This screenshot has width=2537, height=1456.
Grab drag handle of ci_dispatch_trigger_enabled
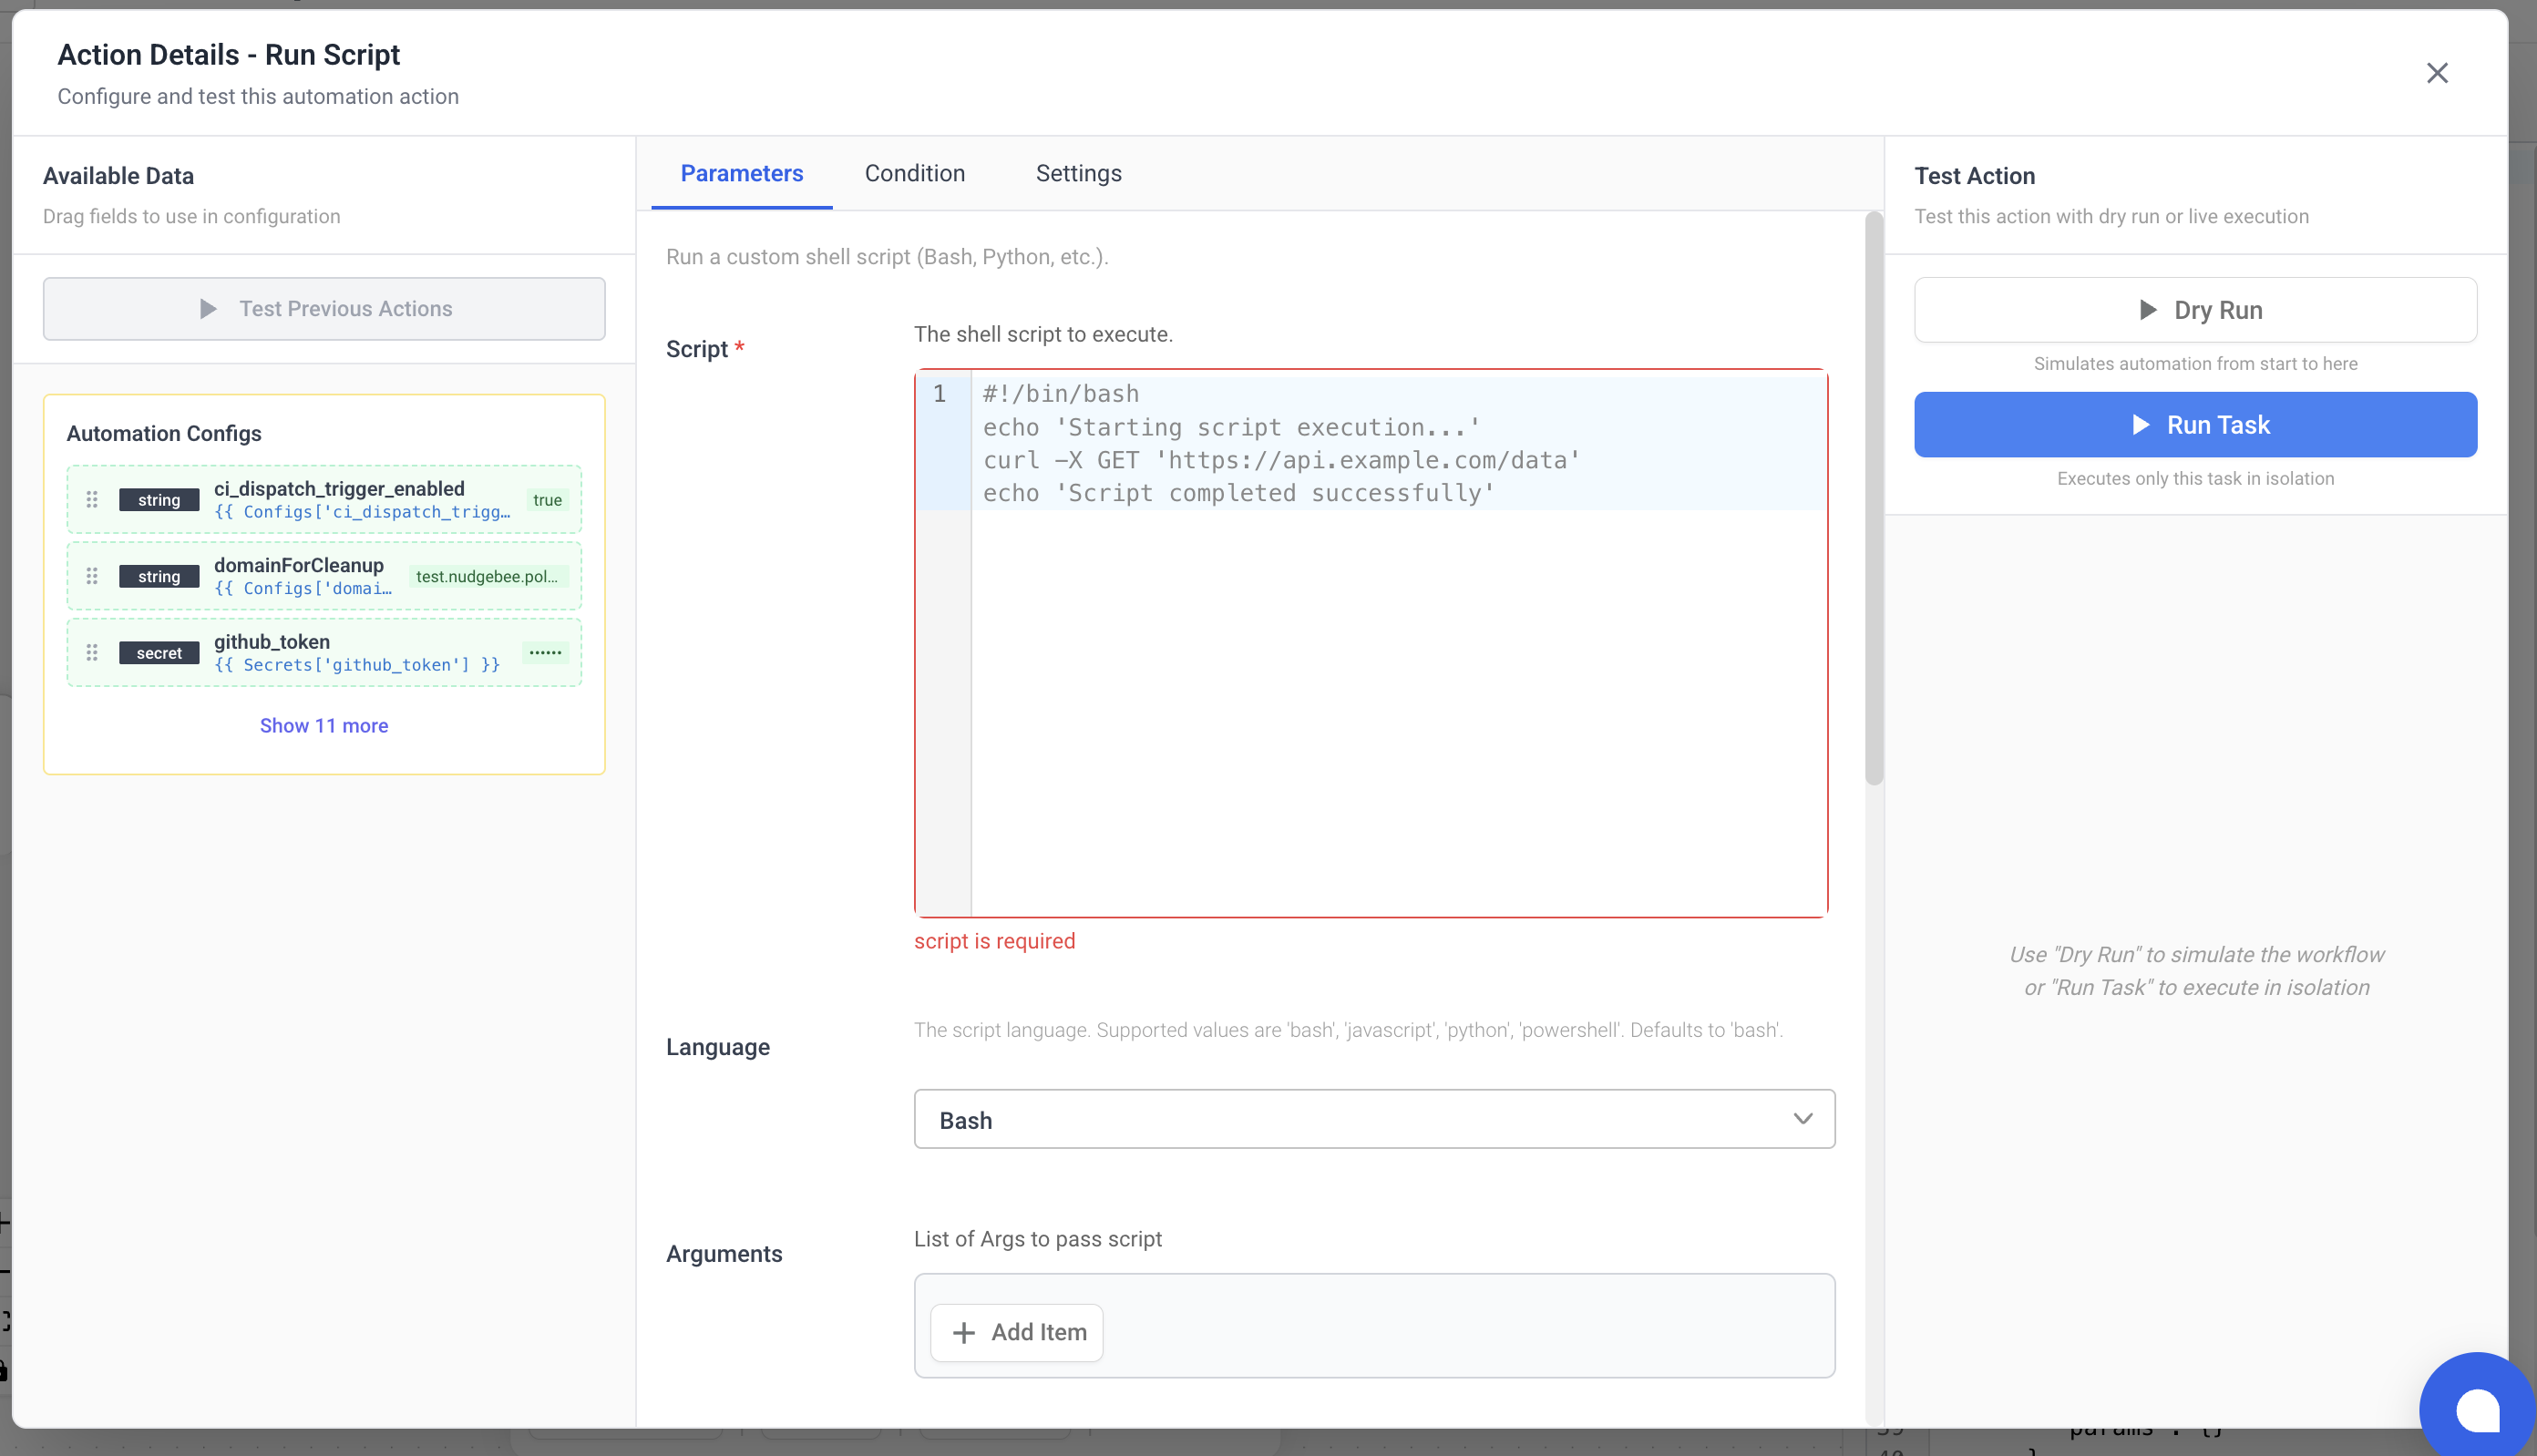92,499
